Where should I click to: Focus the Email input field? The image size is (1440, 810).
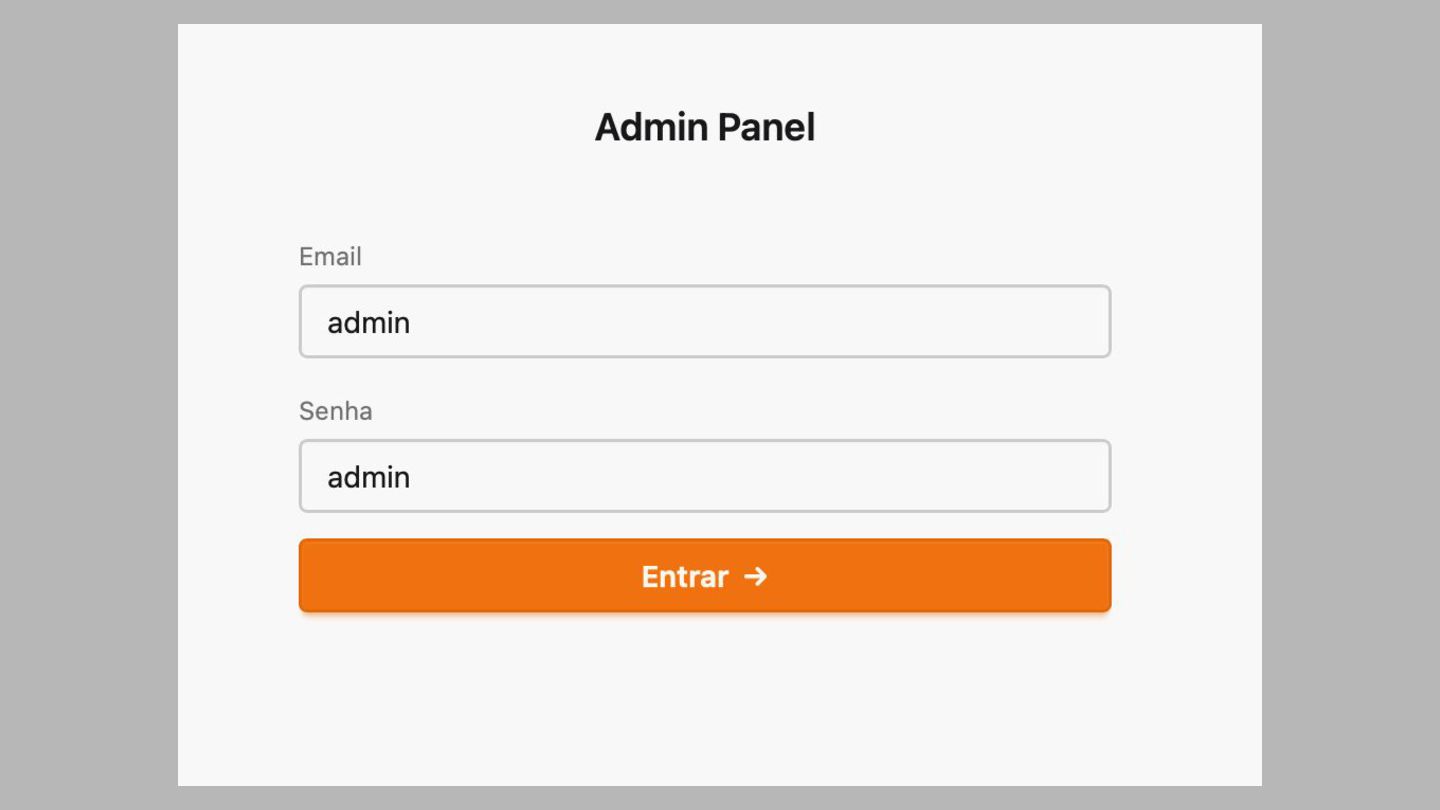click(704, 322)
